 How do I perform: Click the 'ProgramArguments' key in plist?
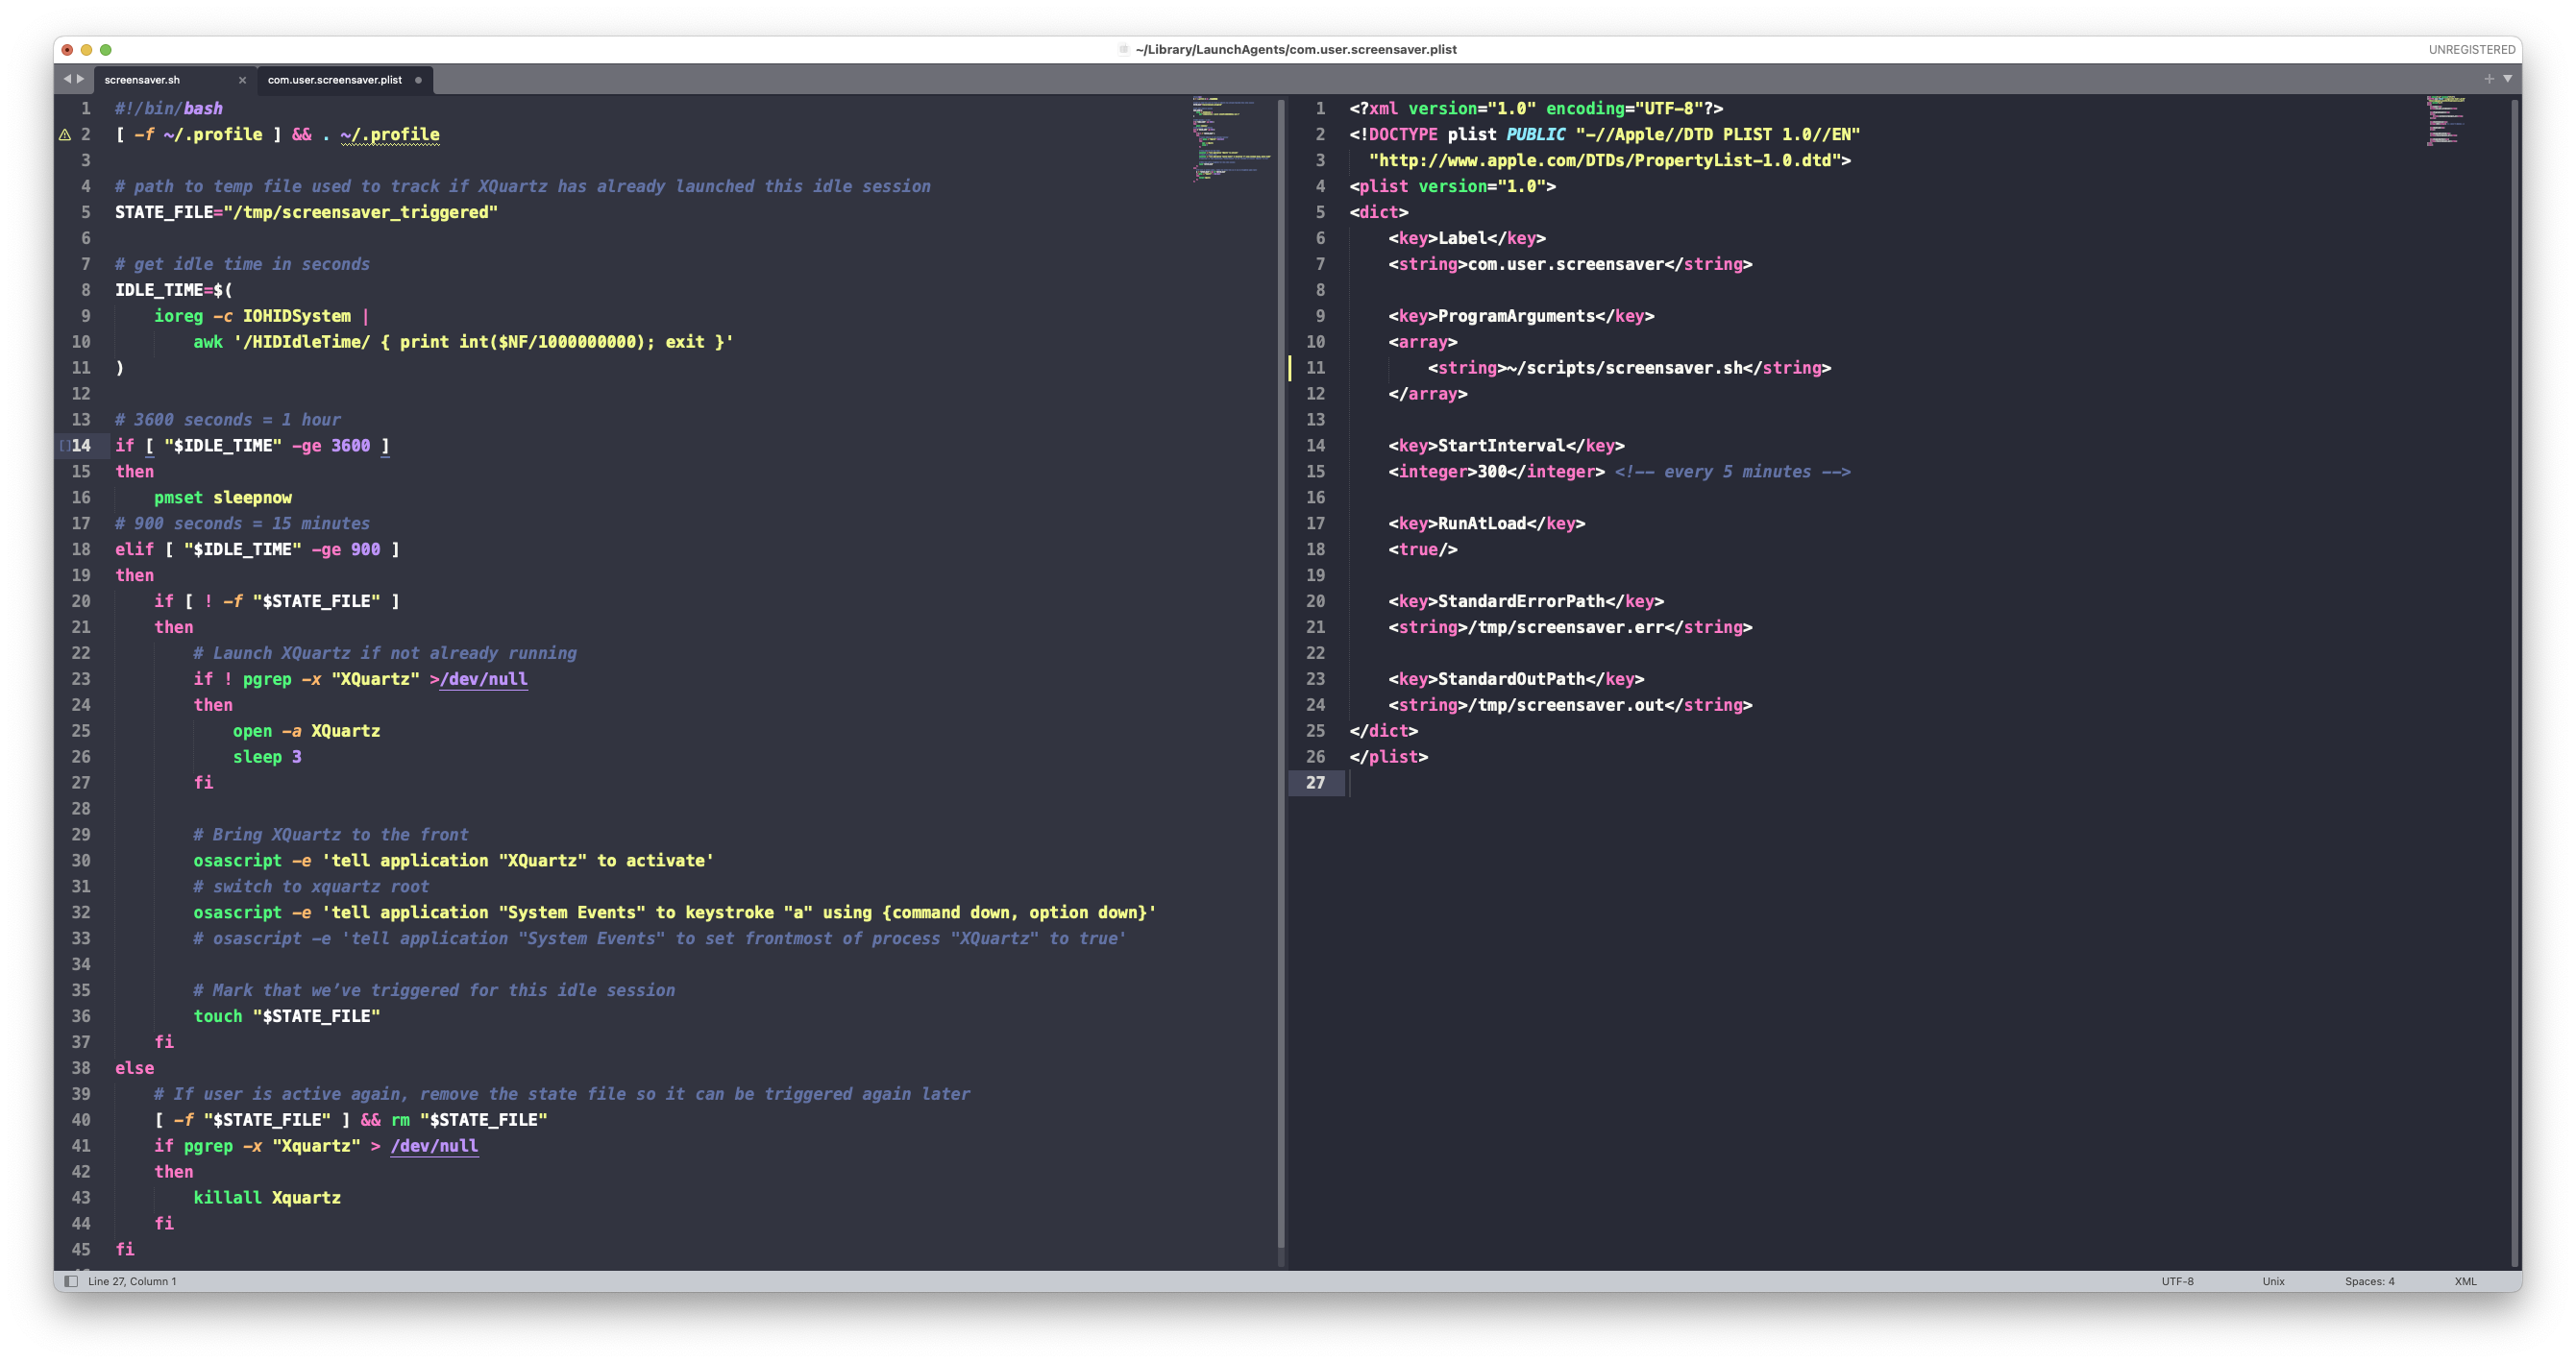pyautogui.click(x=1517, y=316)
